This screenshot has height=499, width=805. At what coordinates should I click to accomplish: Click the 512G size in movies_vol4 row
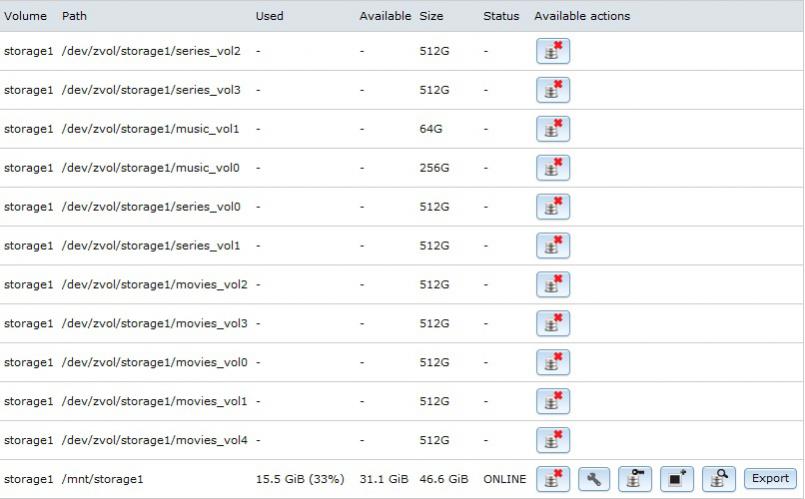point(434,440)
